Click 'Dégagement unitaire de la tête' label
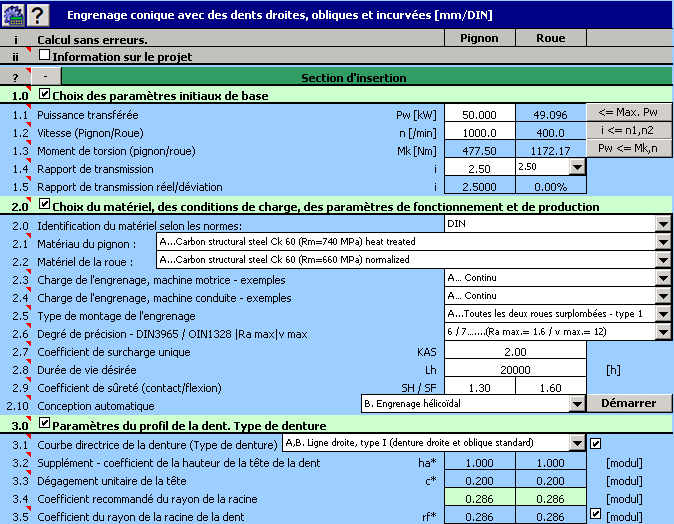674x524 pixels. tap(112, 481)
